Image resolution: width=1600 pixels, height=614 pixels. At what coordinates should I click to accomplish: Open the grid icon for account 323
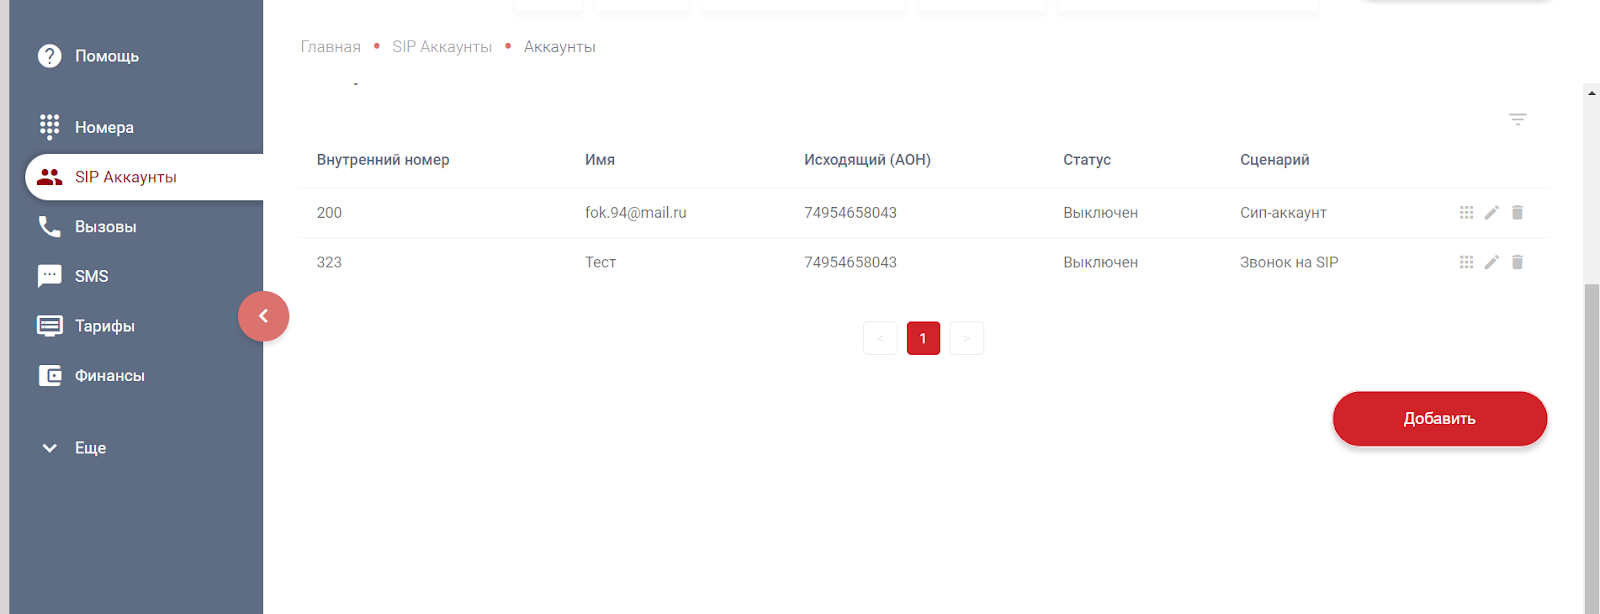pos(1466,262)
